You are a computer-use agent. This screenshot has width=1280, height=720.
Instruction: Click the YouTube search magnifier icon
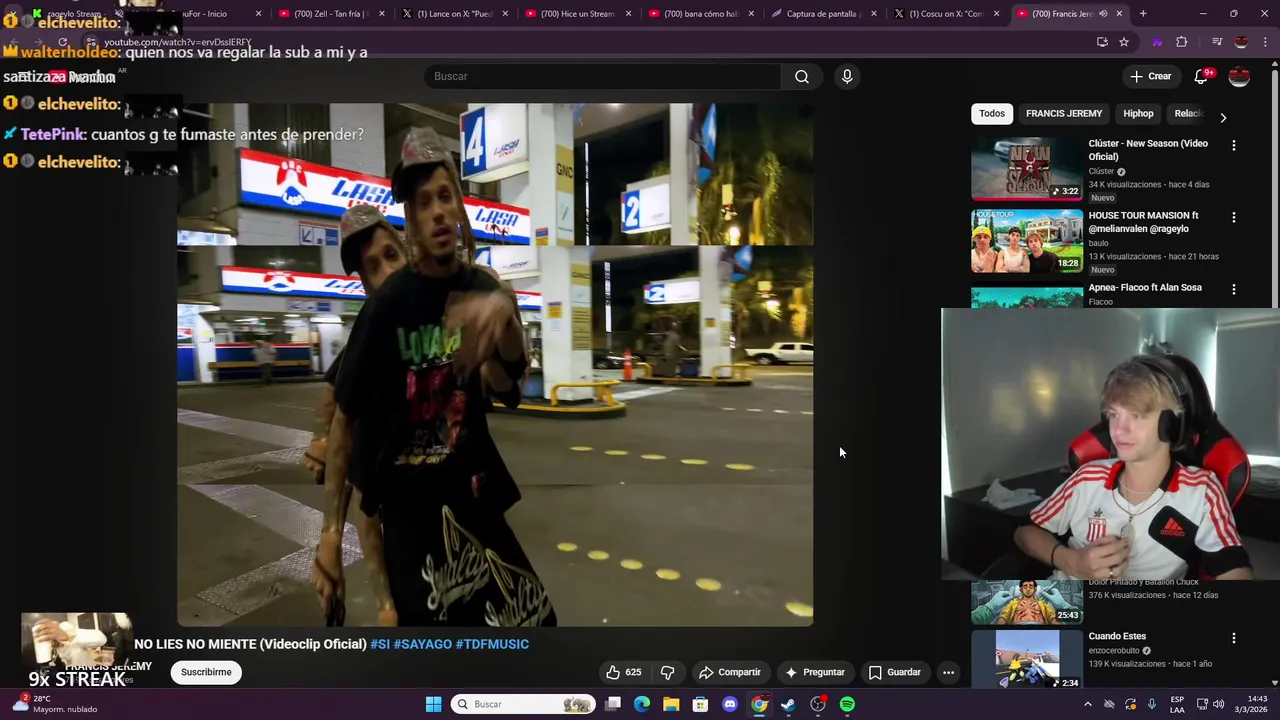pyautogui.click(x=802, y=77)
